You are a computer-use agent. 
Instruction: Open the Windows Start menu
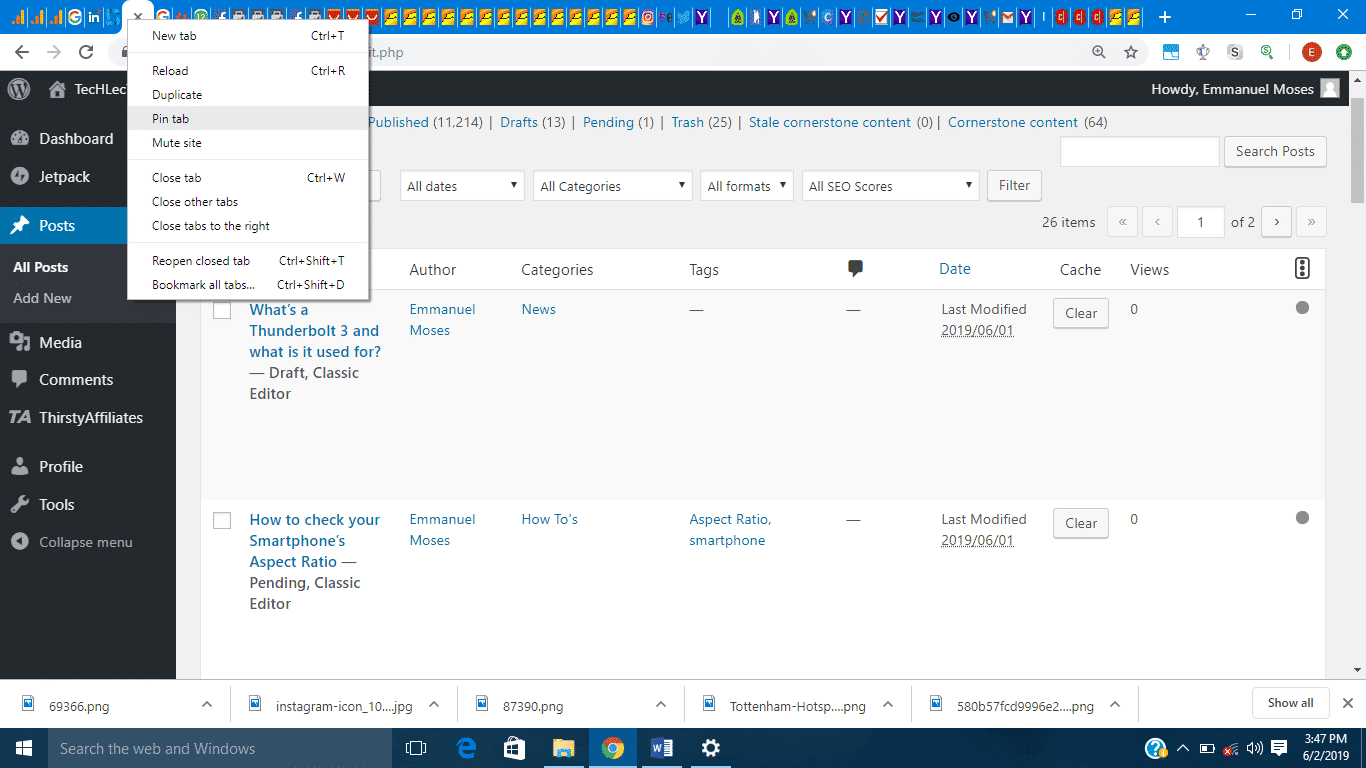point(22,748)
